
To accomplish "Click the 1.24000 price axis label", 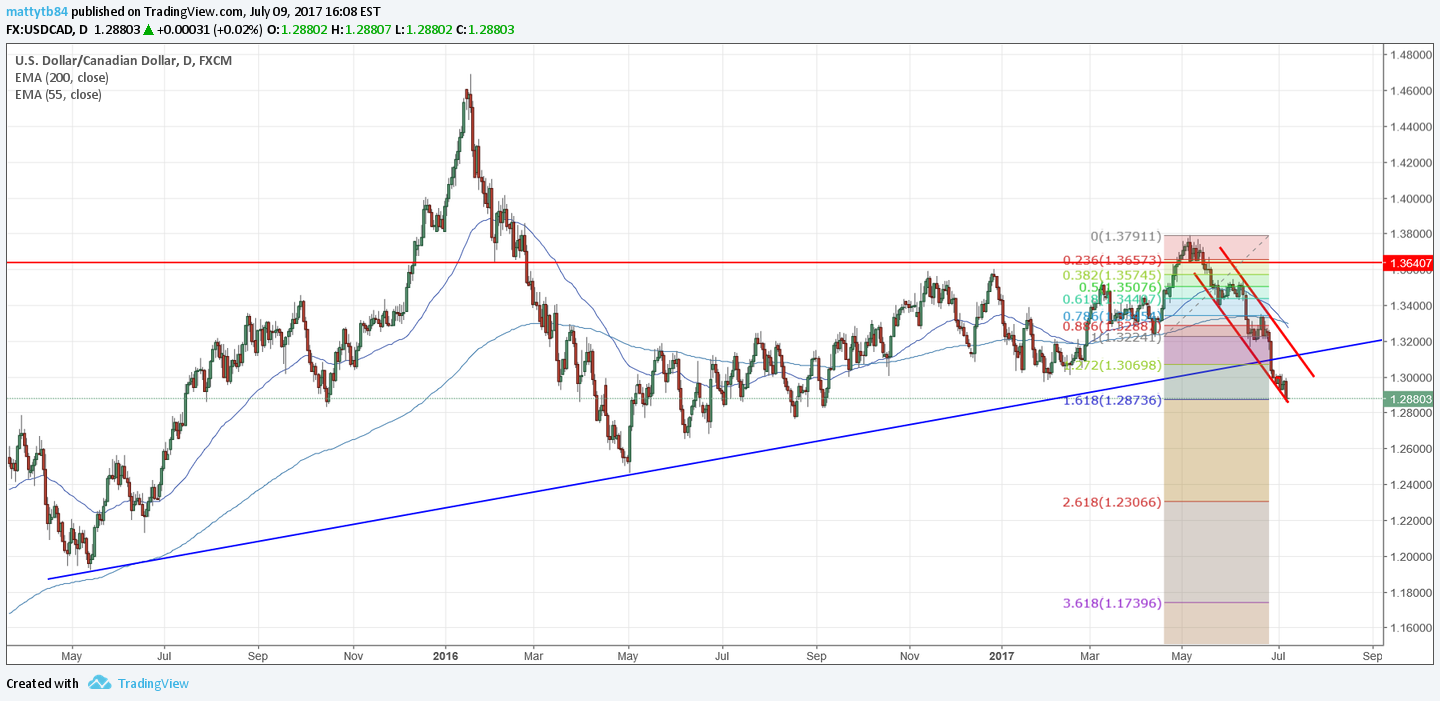I will click(1409, 485).
